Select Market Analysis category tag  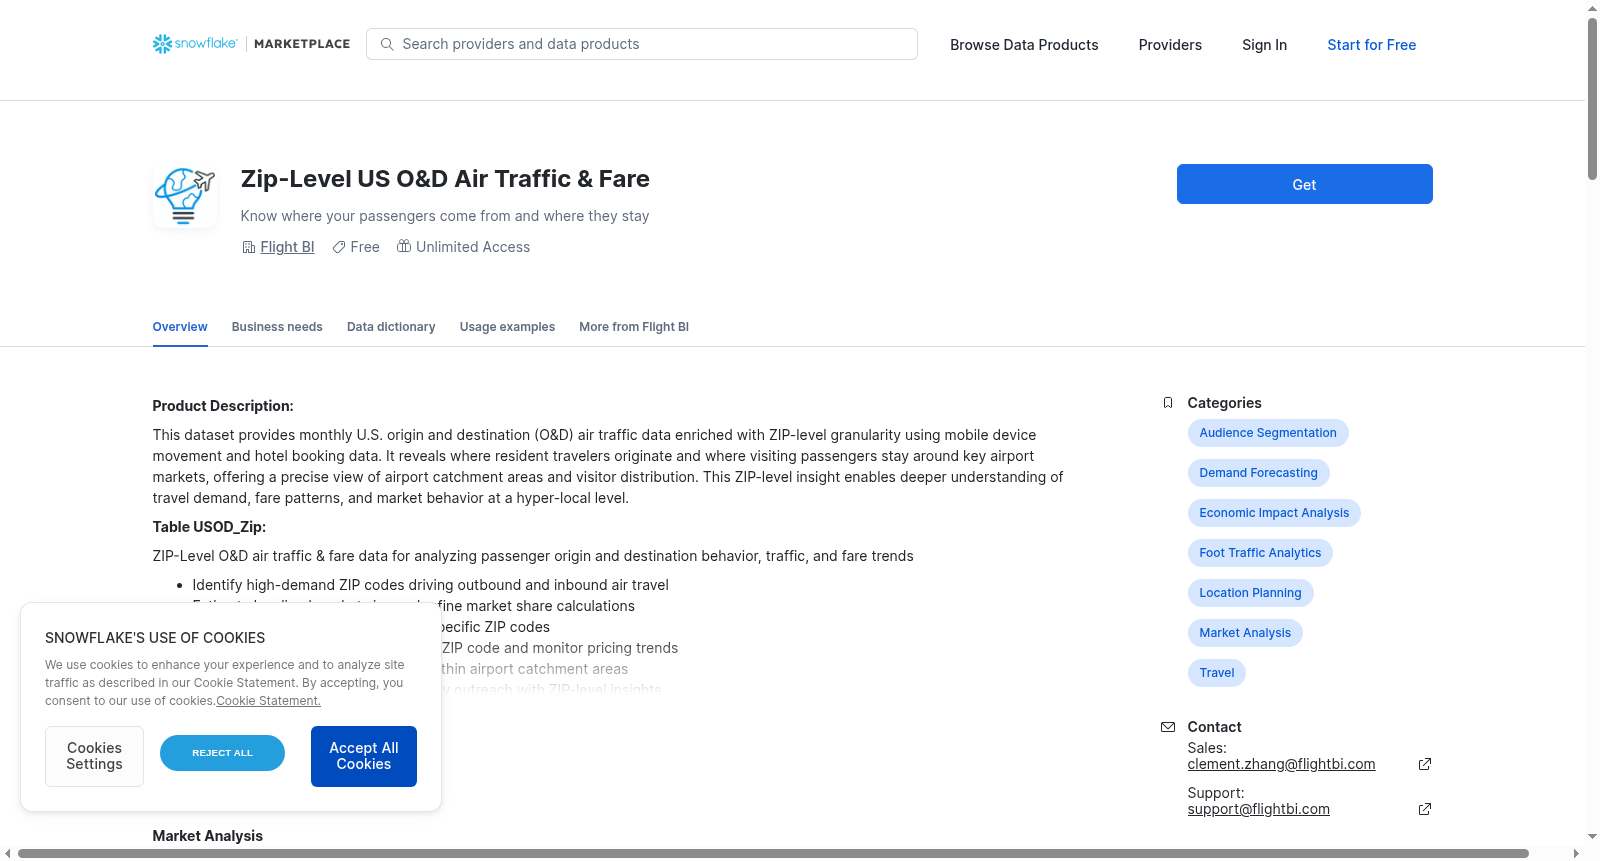(1245, 633)
